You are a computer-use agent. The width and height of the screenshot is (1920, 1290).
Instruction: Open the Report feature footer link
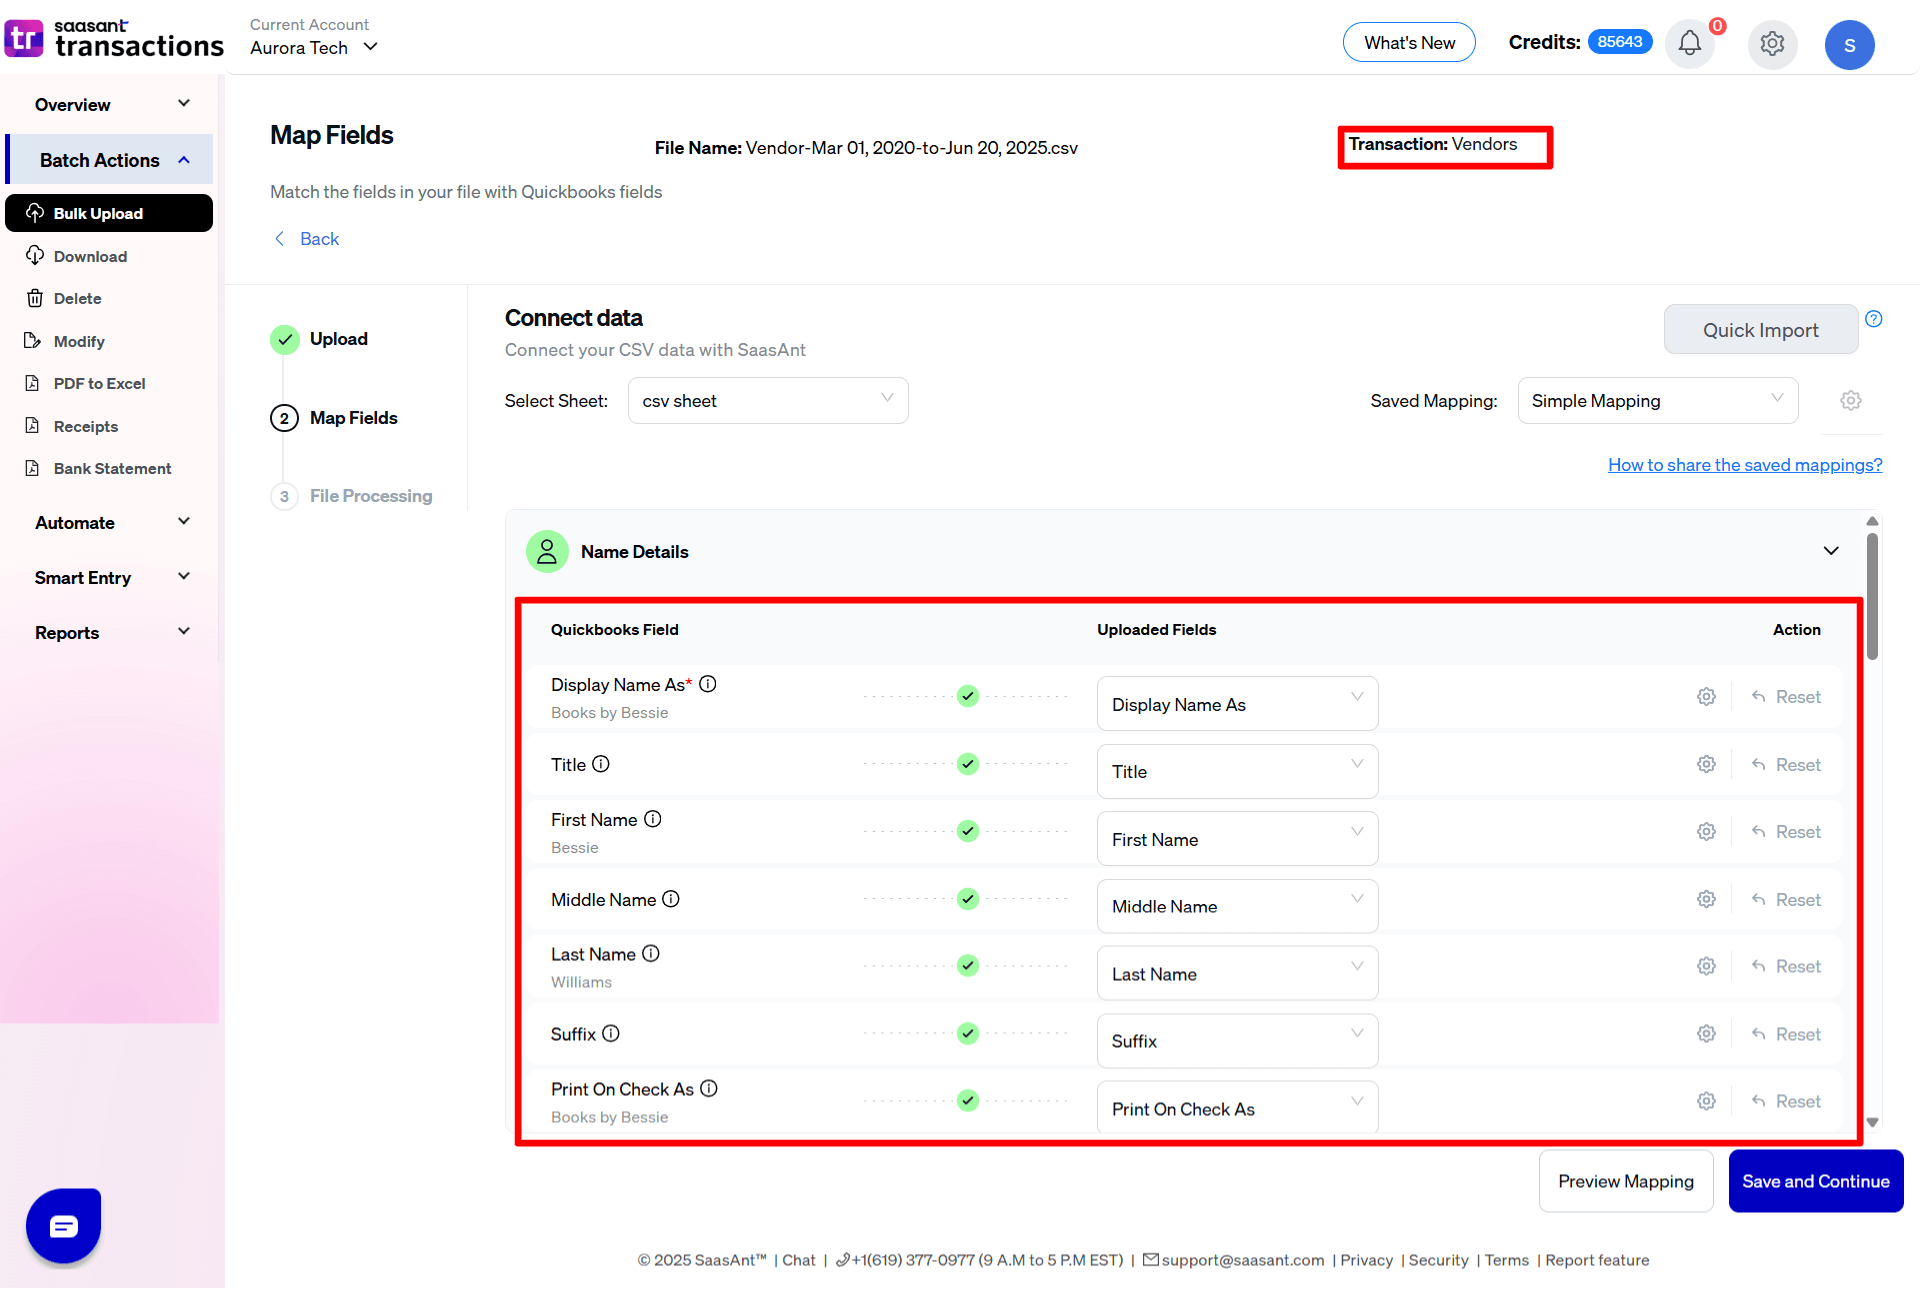tap(1597, 1260)
